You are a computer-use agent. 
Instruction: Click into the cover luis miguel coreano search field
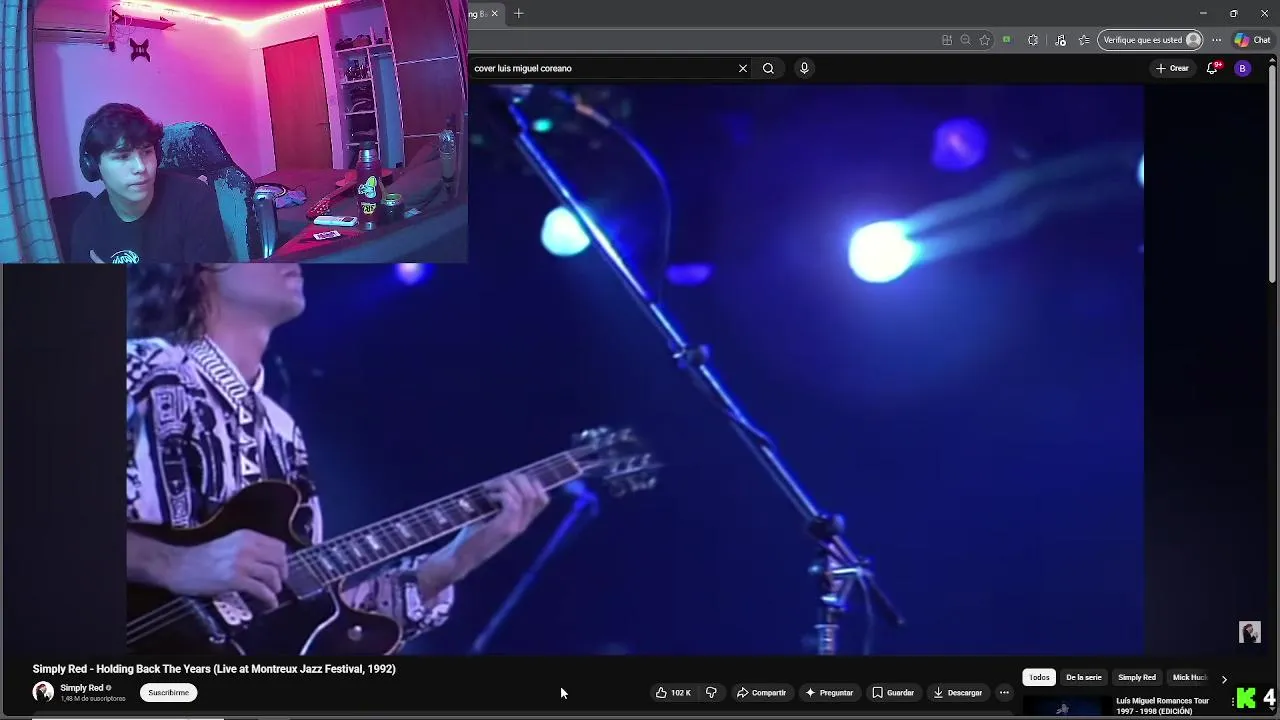tap(600, 68)
